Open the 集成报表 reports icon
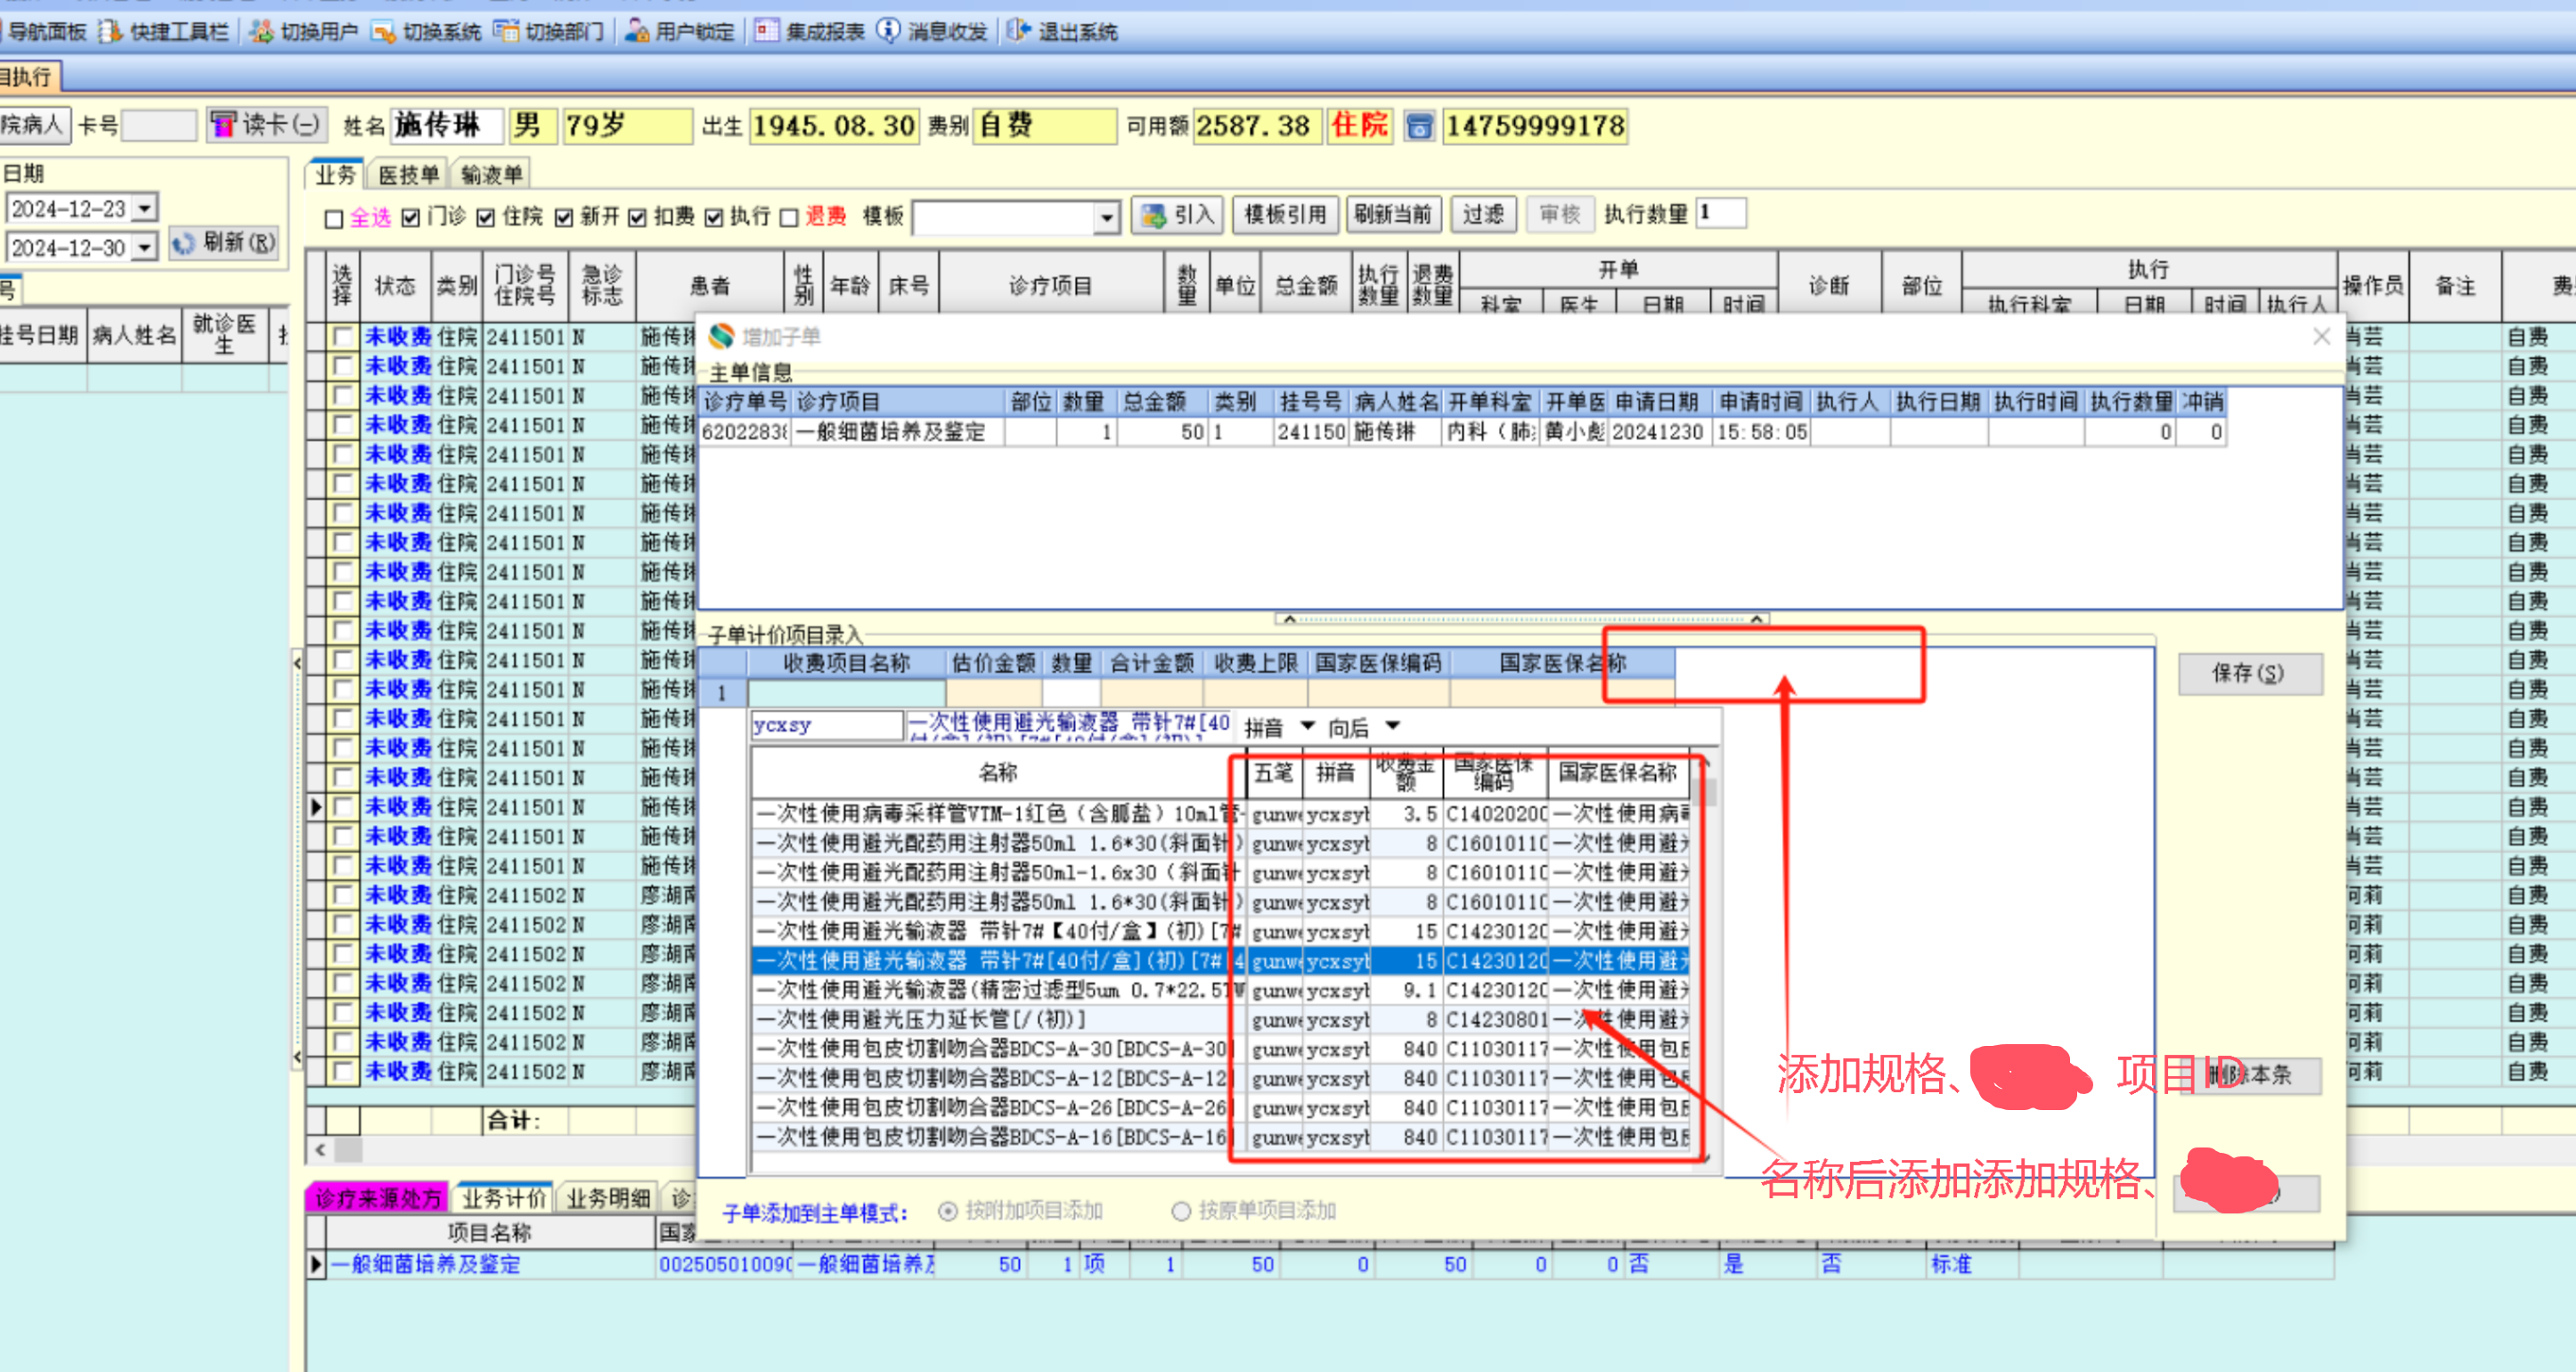This screenshot has height=1372, width=2576. [766, 32]
